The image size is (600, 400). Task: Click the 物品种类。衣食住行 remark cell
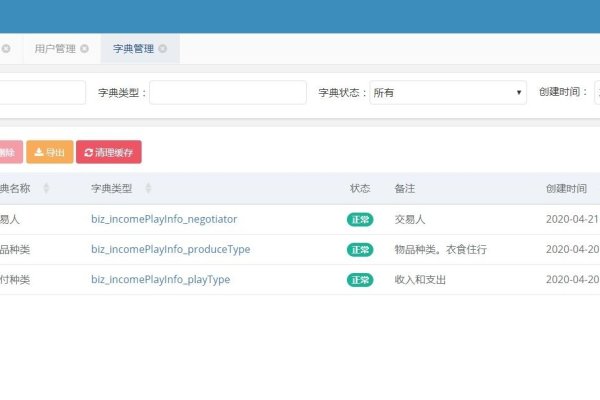(440, 250)
